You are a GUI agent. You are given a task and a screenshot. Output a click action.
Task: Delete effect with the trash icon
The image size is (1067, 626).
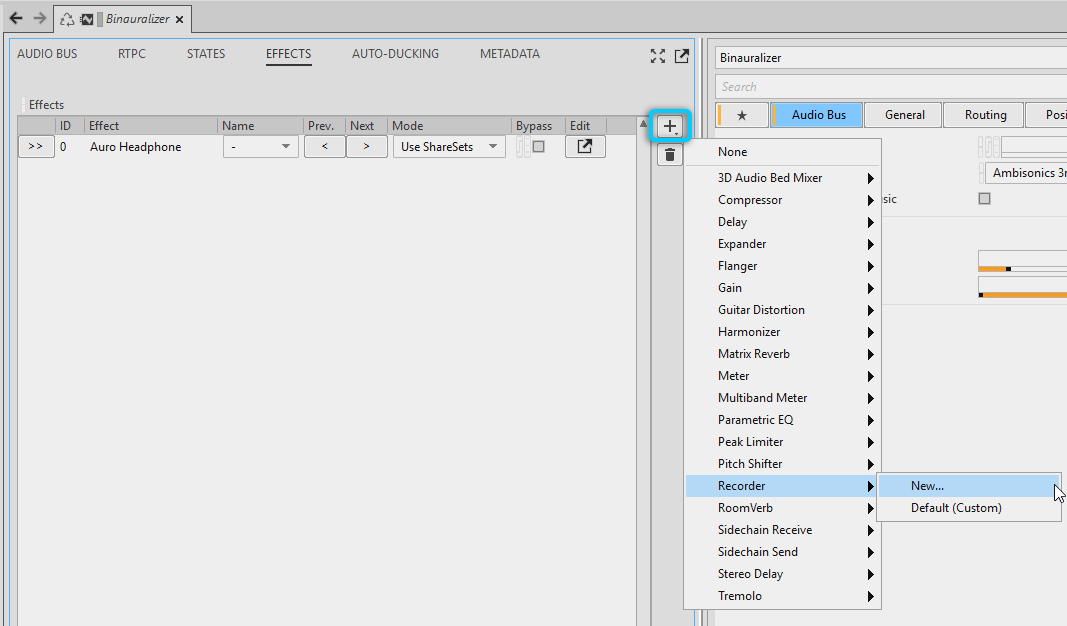[669, 155]
